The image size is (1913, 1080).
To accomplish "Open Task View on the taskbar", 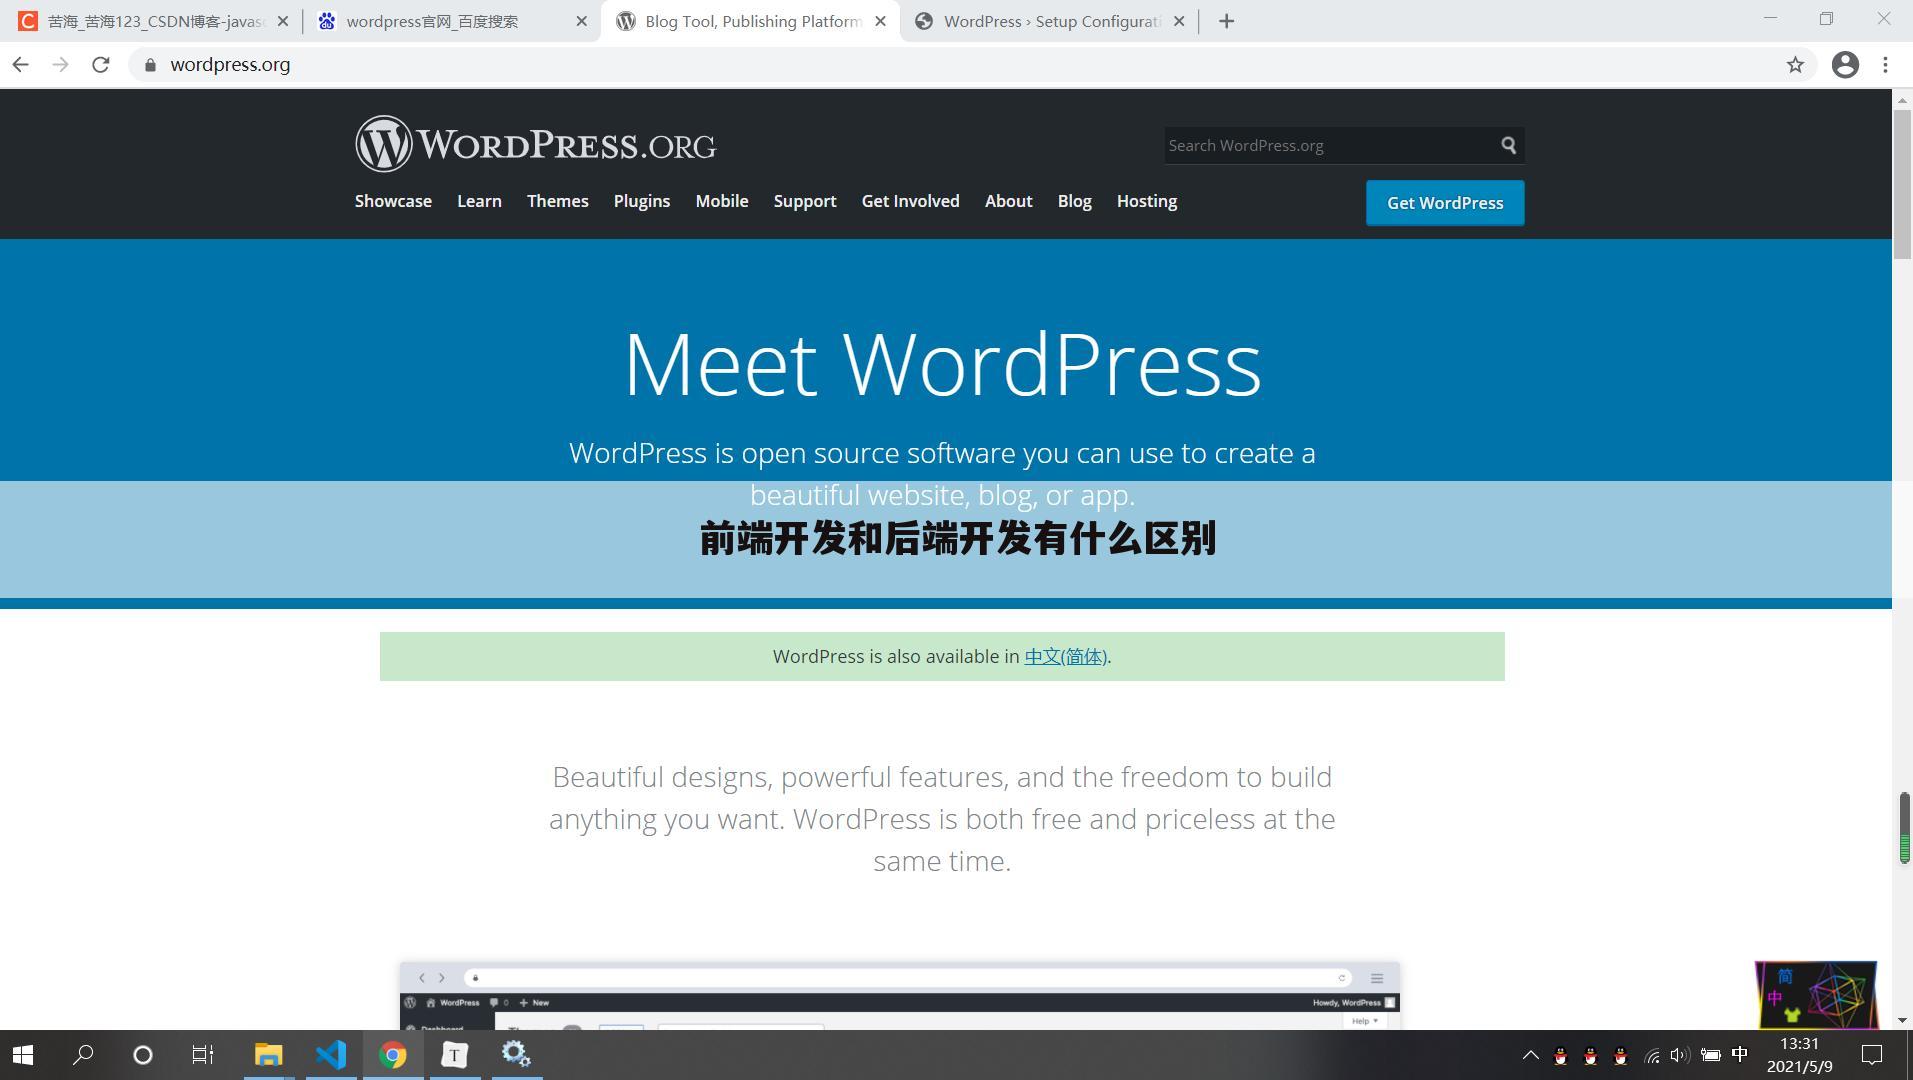I will pos(203,1055).
